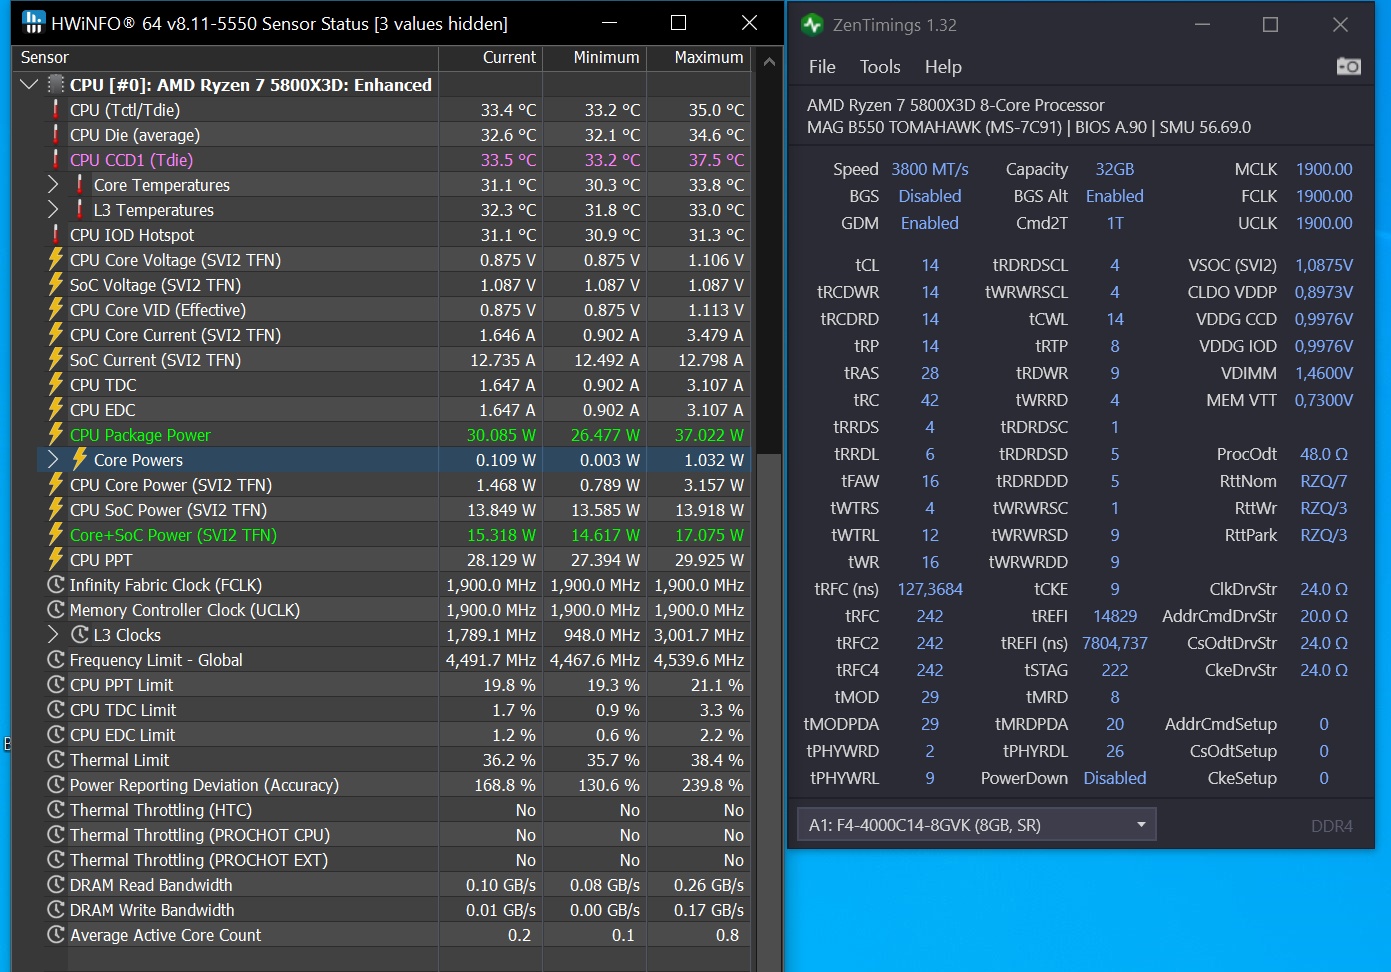Click clock icon beside Frequency Limit - Global

point(56,660)
